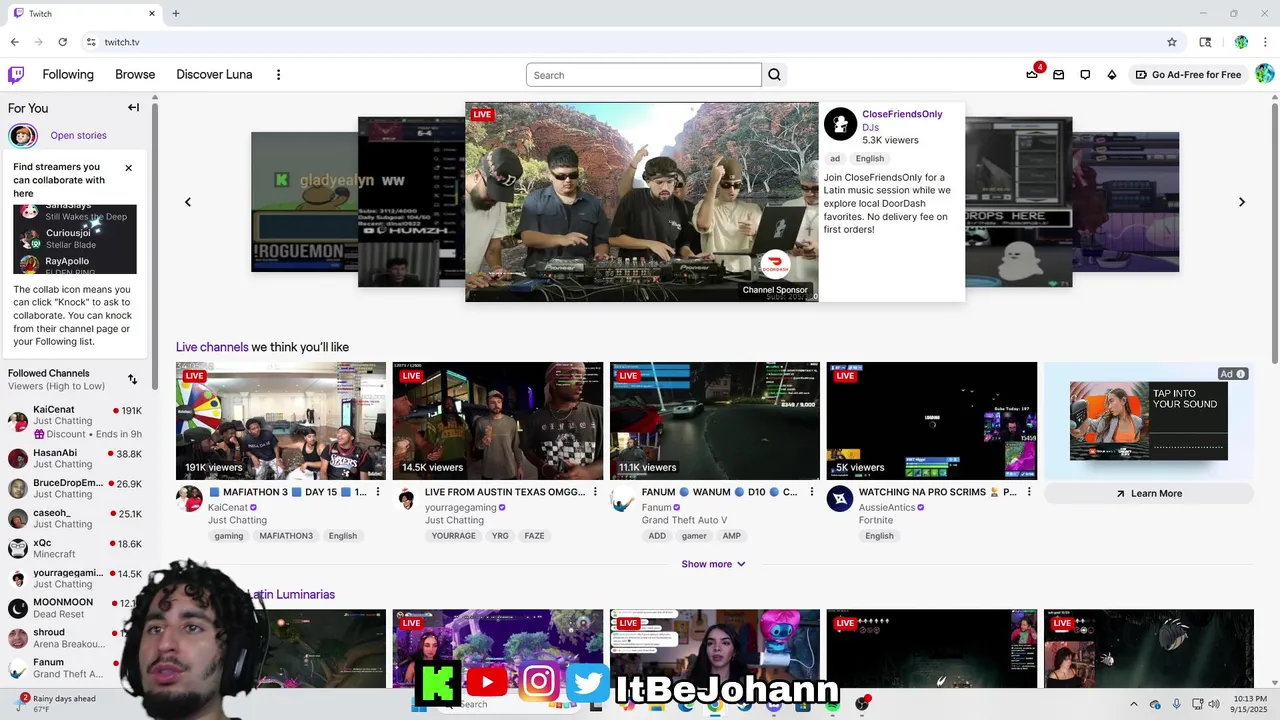Open the Following tab
Viewport: 1280px width, 720px height.
[68, 75]
